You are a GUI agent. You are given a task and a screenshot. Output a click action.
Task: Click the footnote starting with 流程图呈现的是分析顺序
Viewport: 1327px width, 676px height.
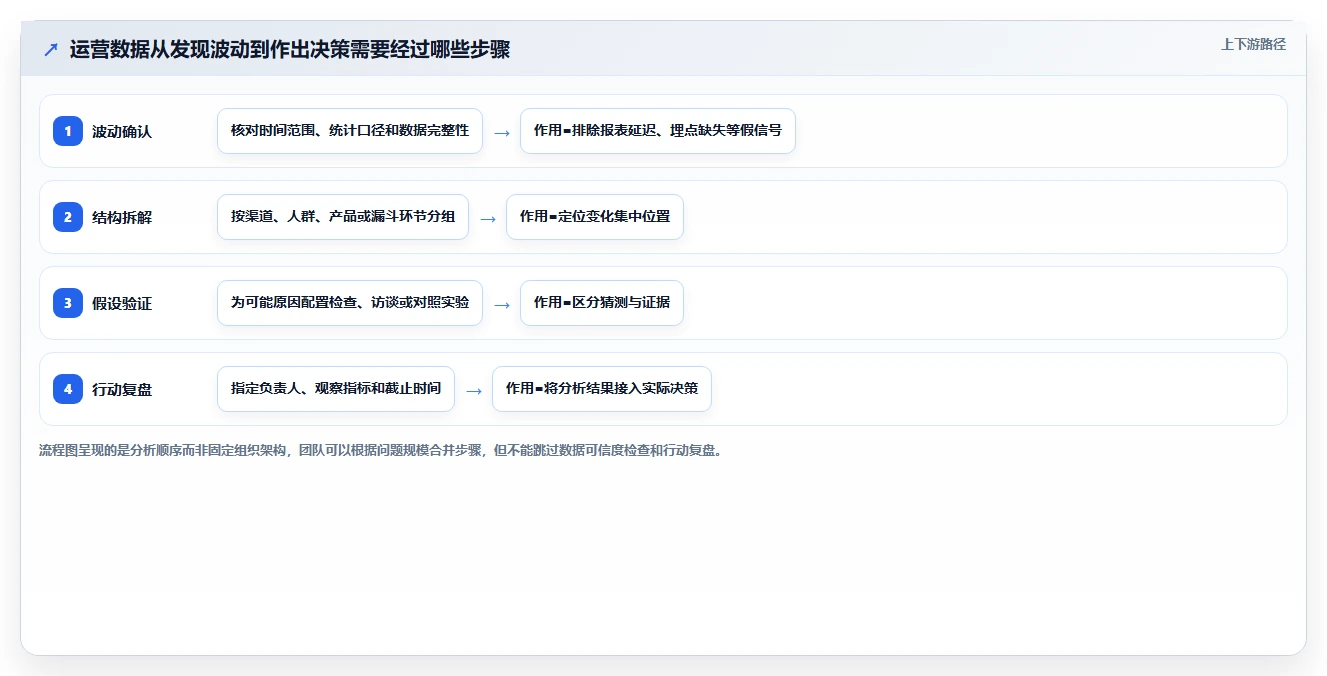[381, 450]
